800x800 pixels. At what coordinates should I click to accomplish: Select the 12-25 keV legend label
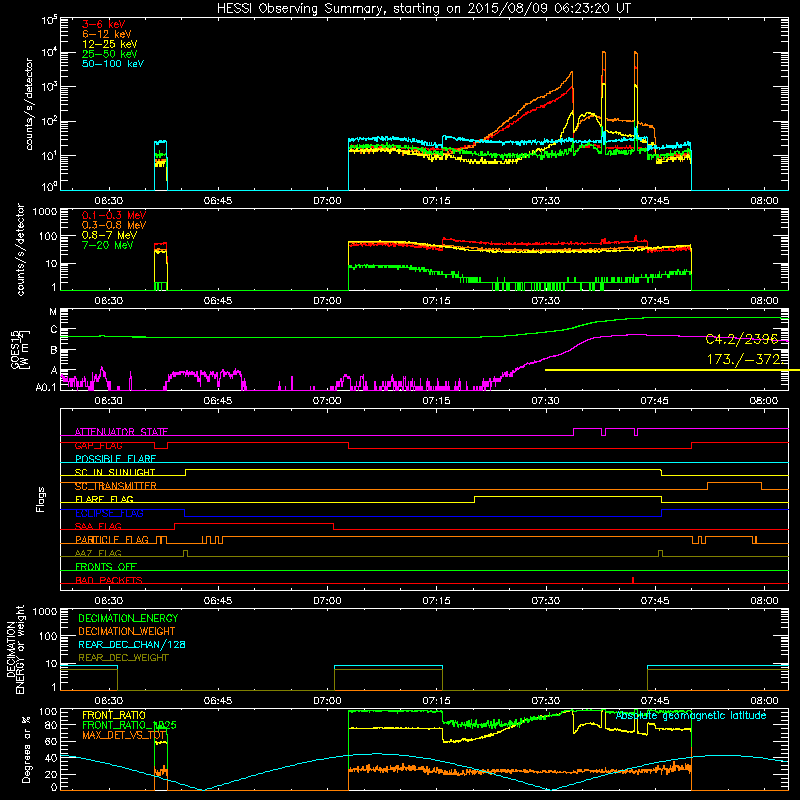coord(109,44)
